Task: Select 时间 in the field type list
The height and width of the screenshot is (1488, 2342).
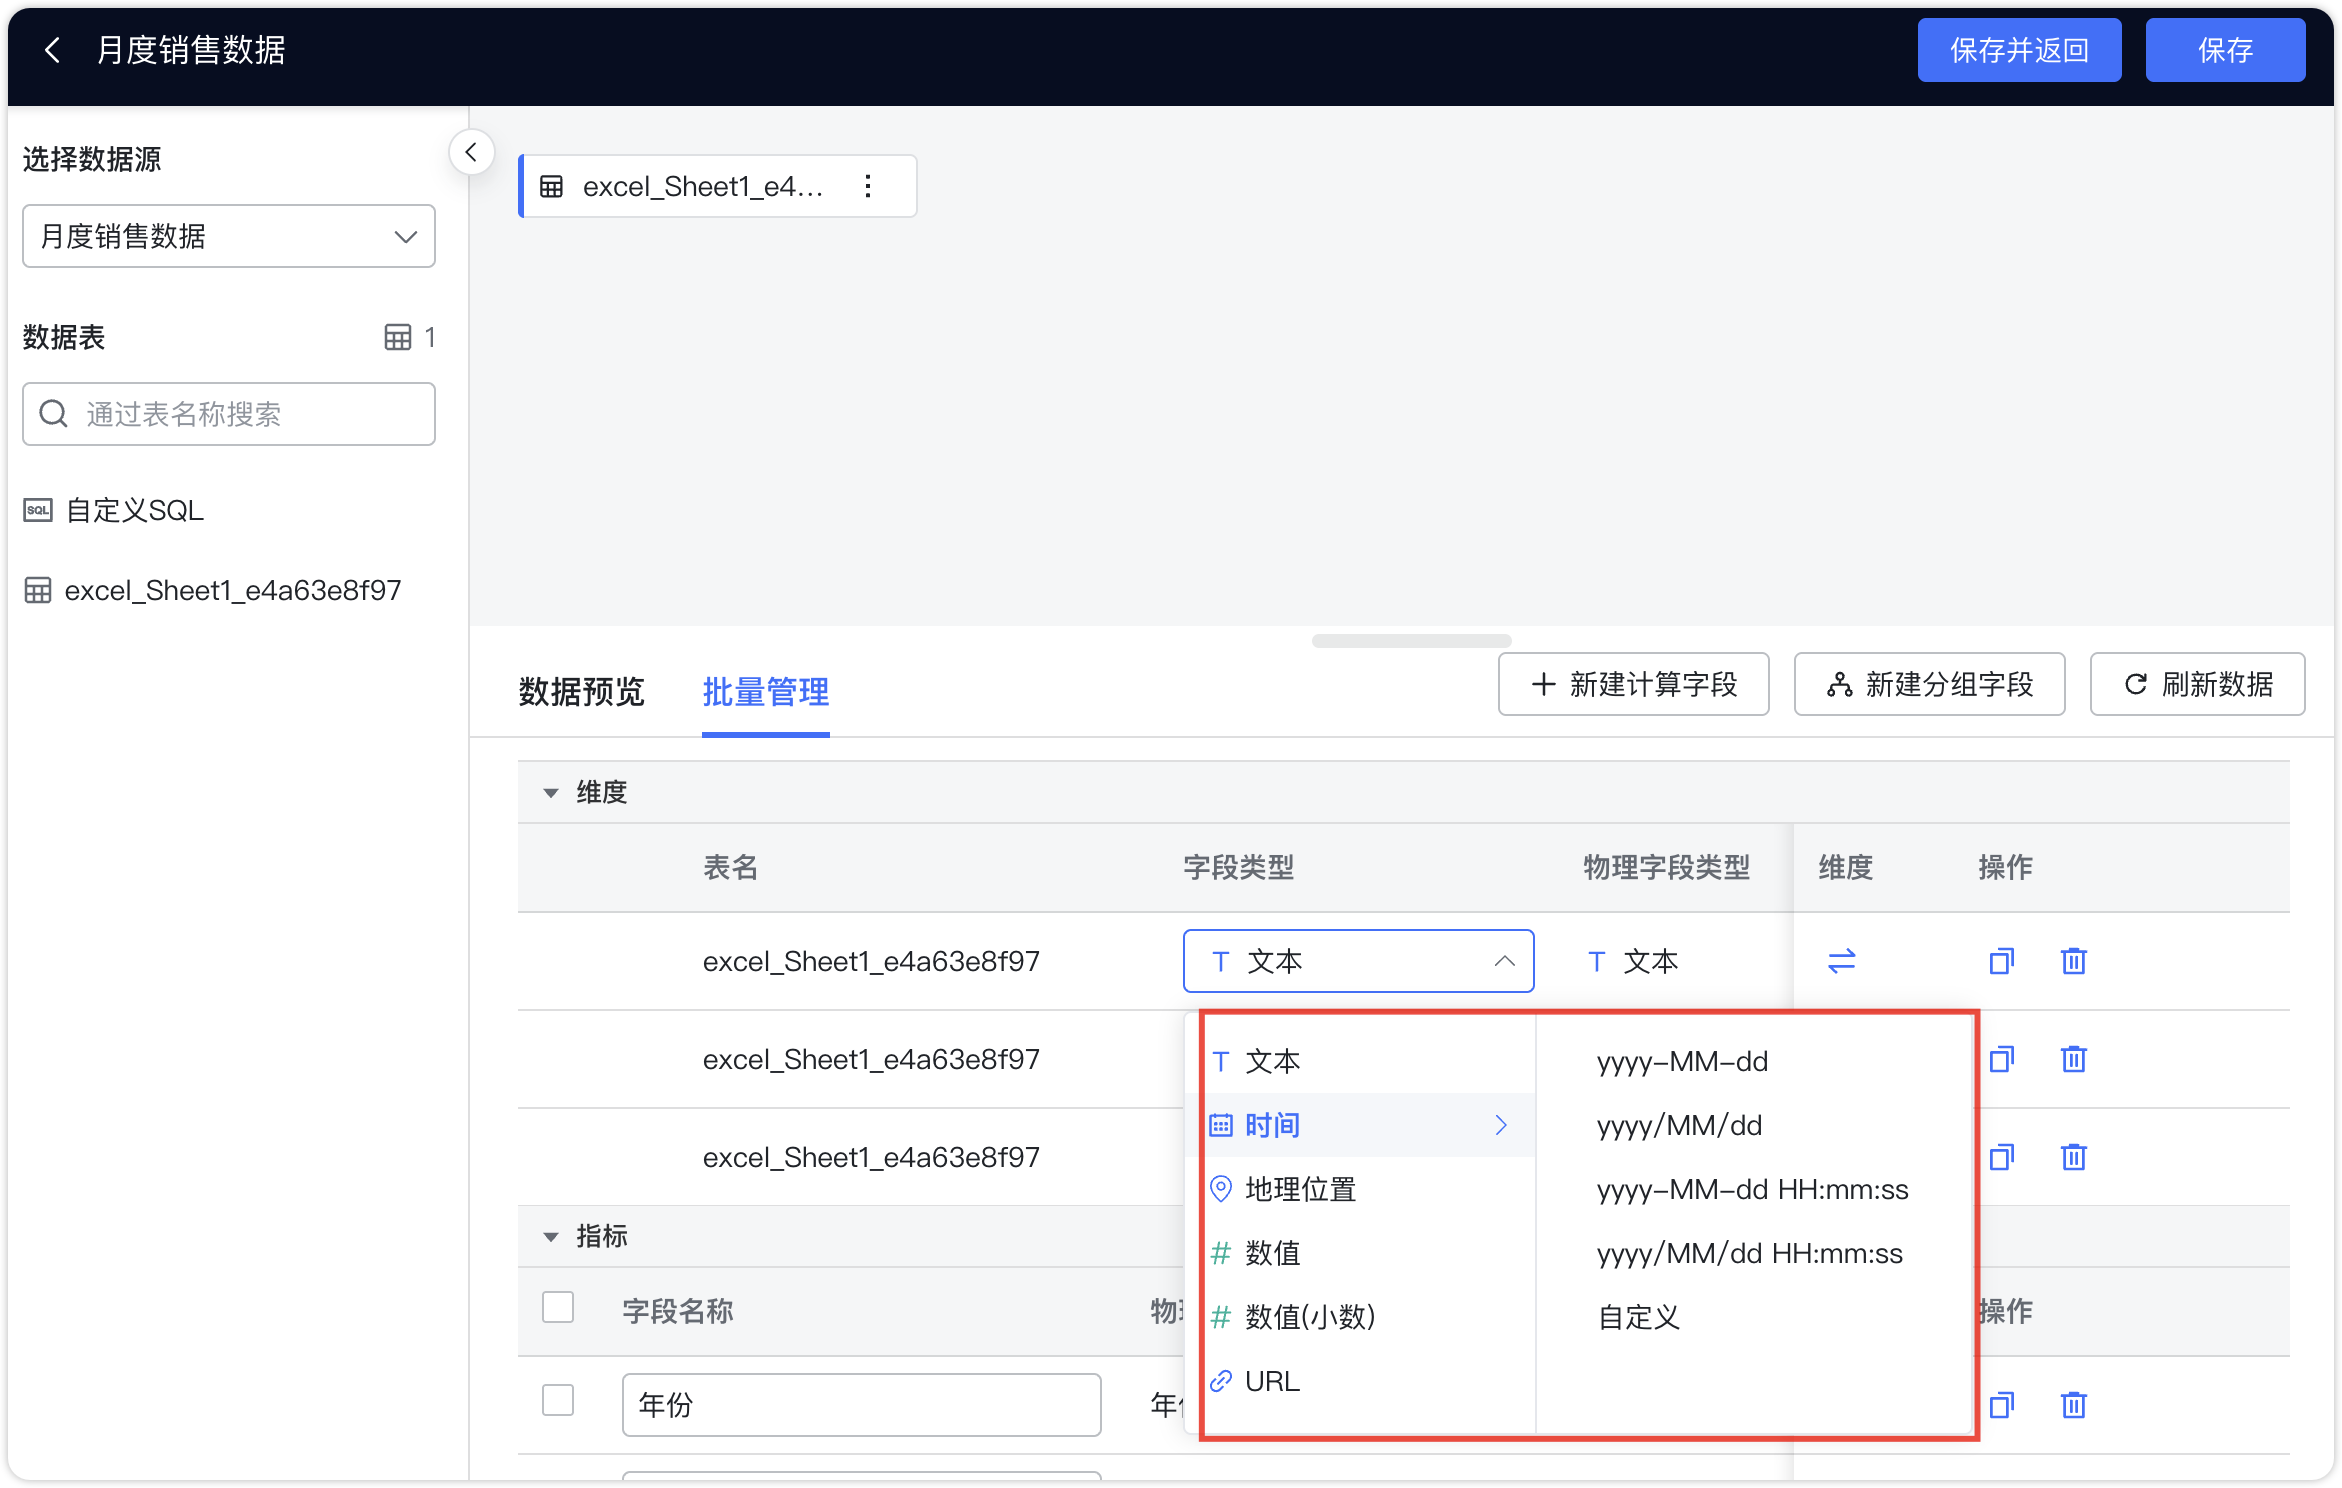Action: click(x=1360, y=1125)
